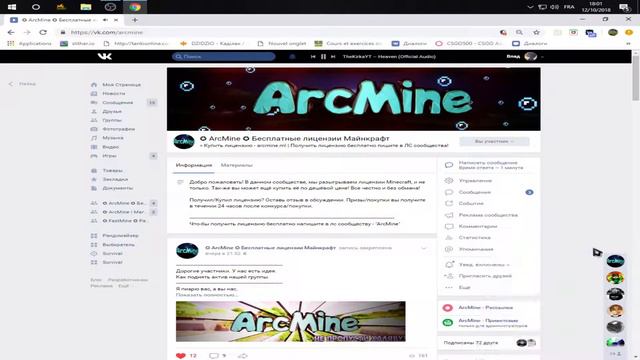The width and height of the screenshot is (640, 360).
Task: Open the Windows action center
Action: [x=624, y=7]
